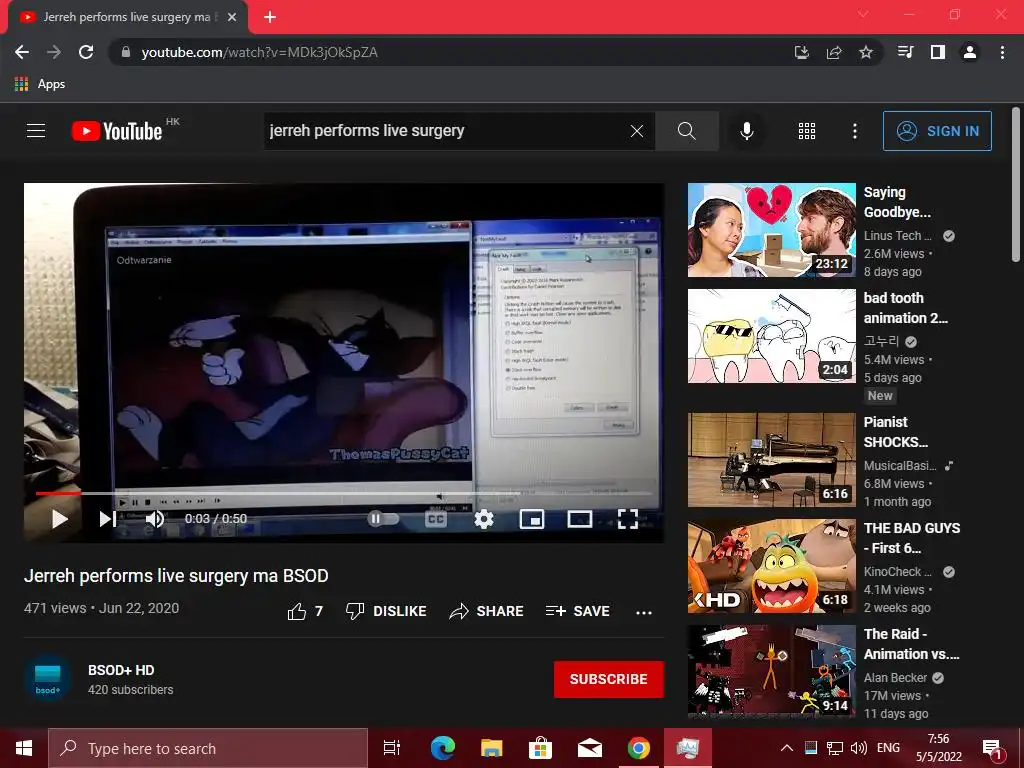Toggle Chrome side panel
This screenshot has width=1024, height=768.
[x=938, y=52]
